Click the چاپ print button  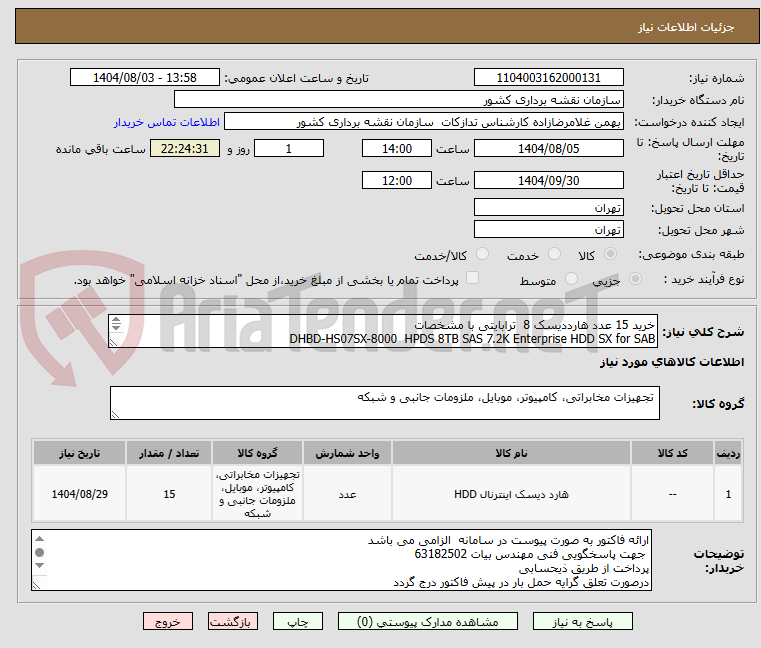[x=298, y=621]
